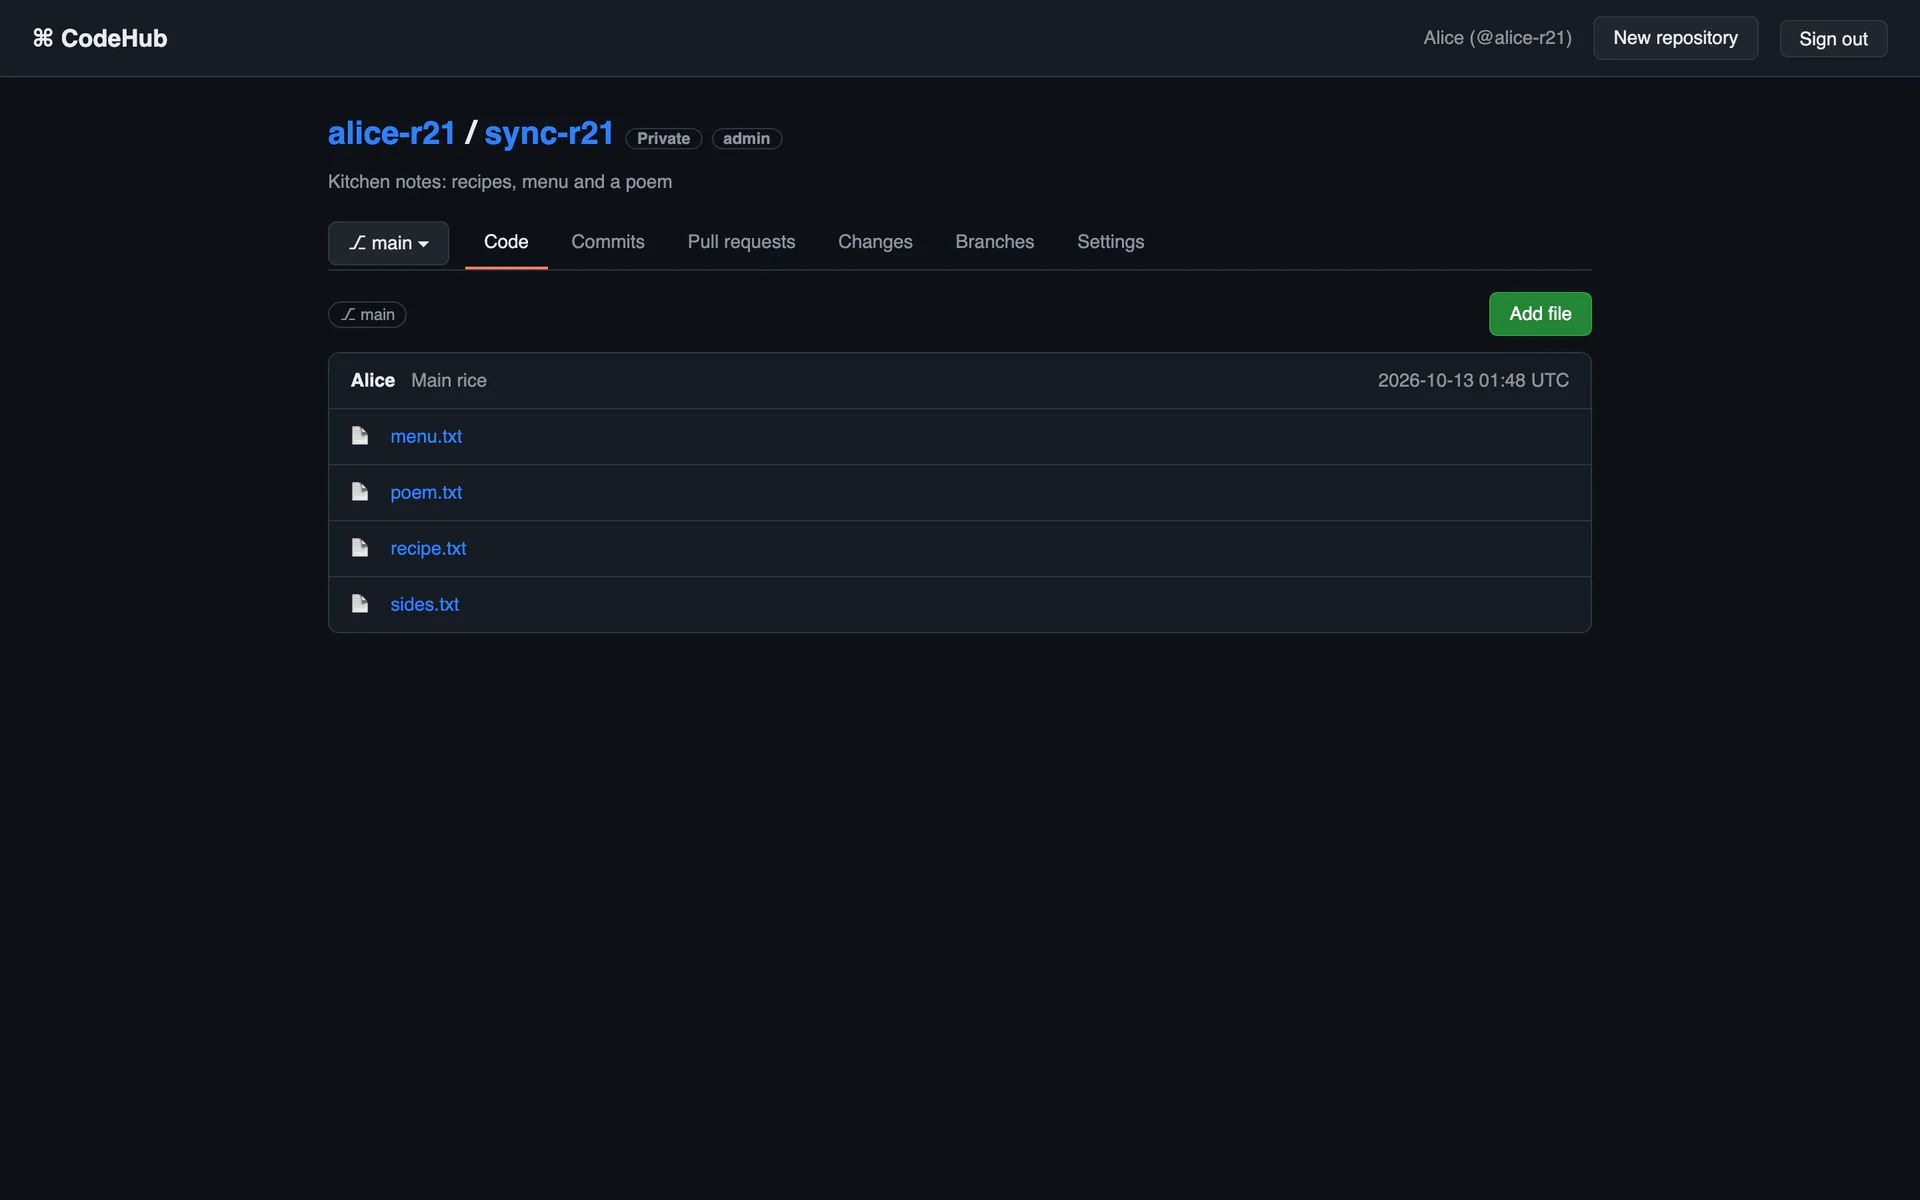Viewport: 1920px width, 1200px height.
Task: Click the admin role badge
Action: click(x=747, y=138)
